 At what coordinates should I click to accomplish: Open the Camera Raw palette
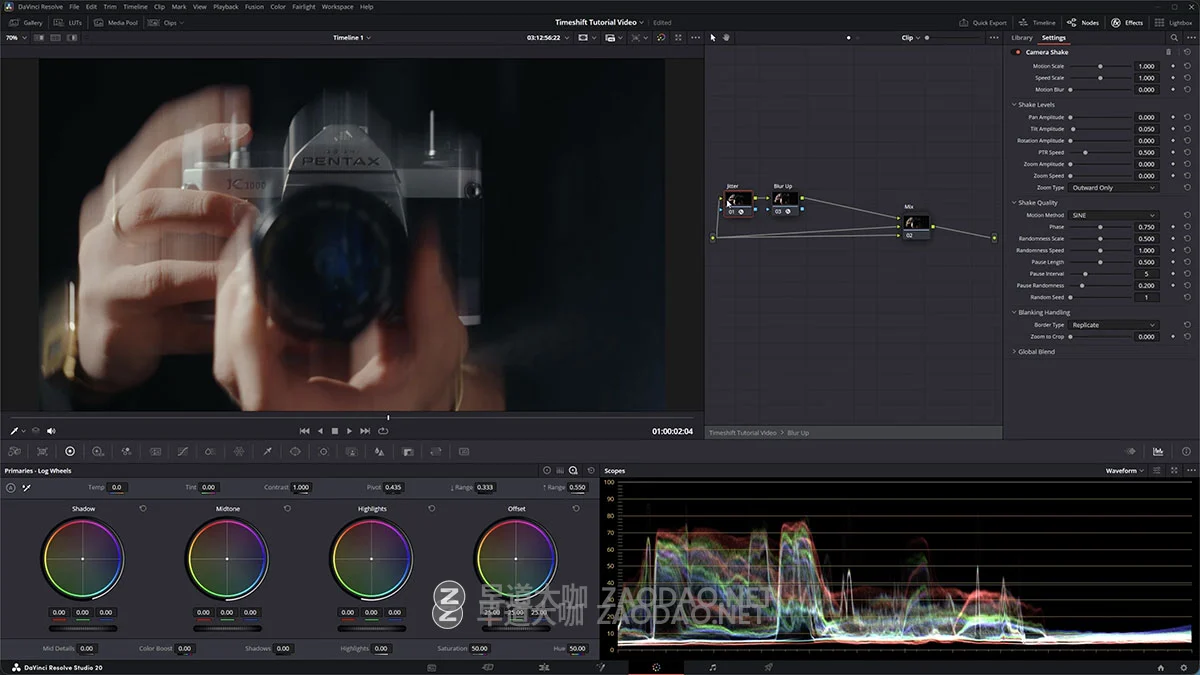pyautogui.click(x=14, y=451)
